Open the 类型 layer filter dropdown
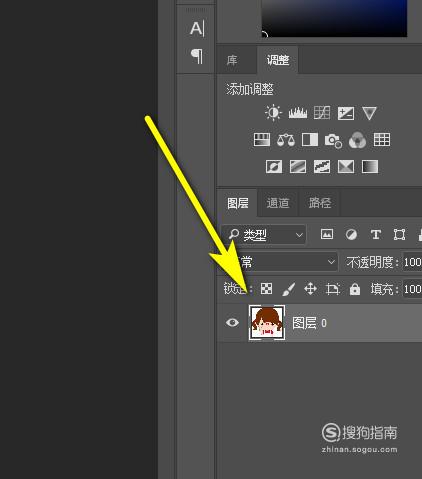Screen dimensions: 422x479 (264, 235)
